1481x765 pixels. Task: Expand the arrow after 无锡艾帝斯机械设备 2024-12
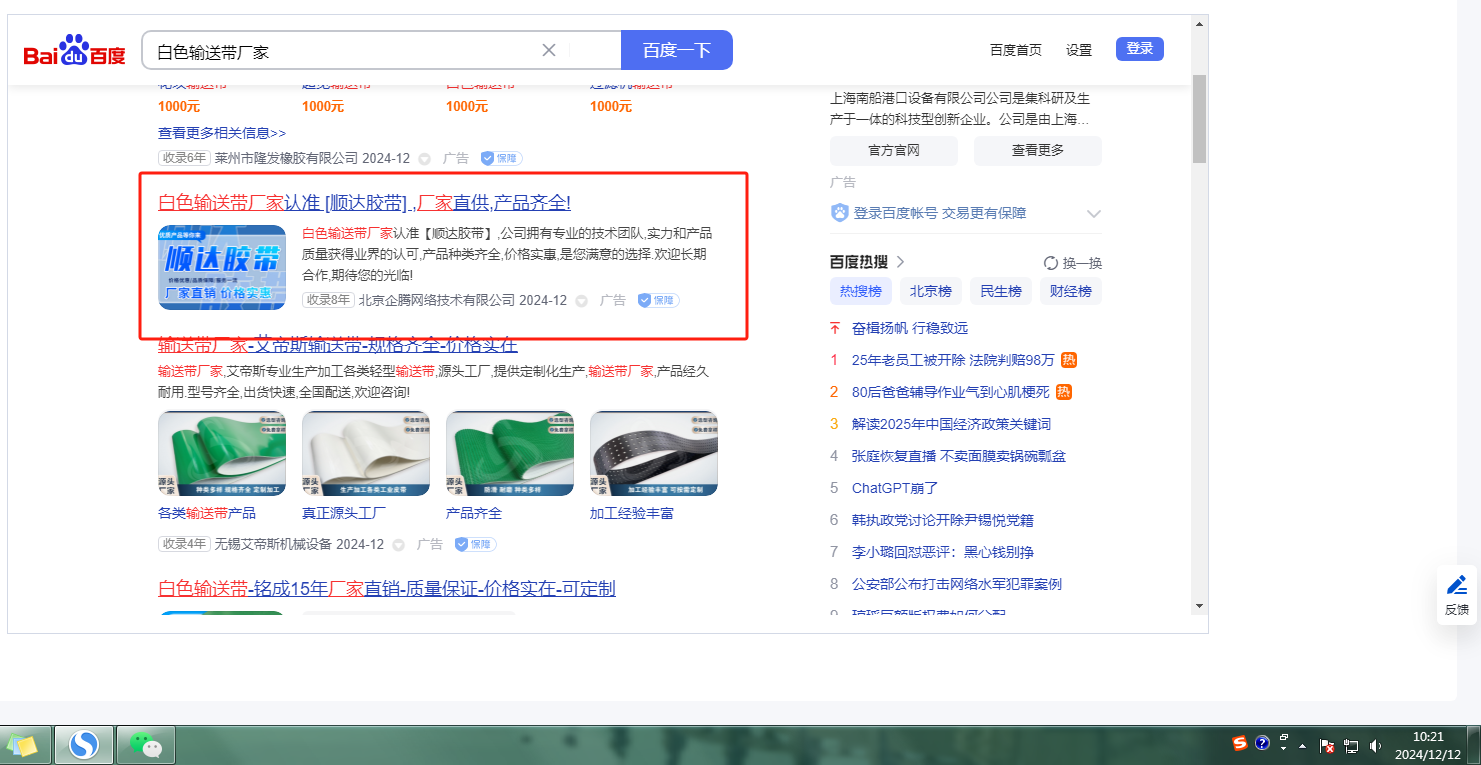398,545
